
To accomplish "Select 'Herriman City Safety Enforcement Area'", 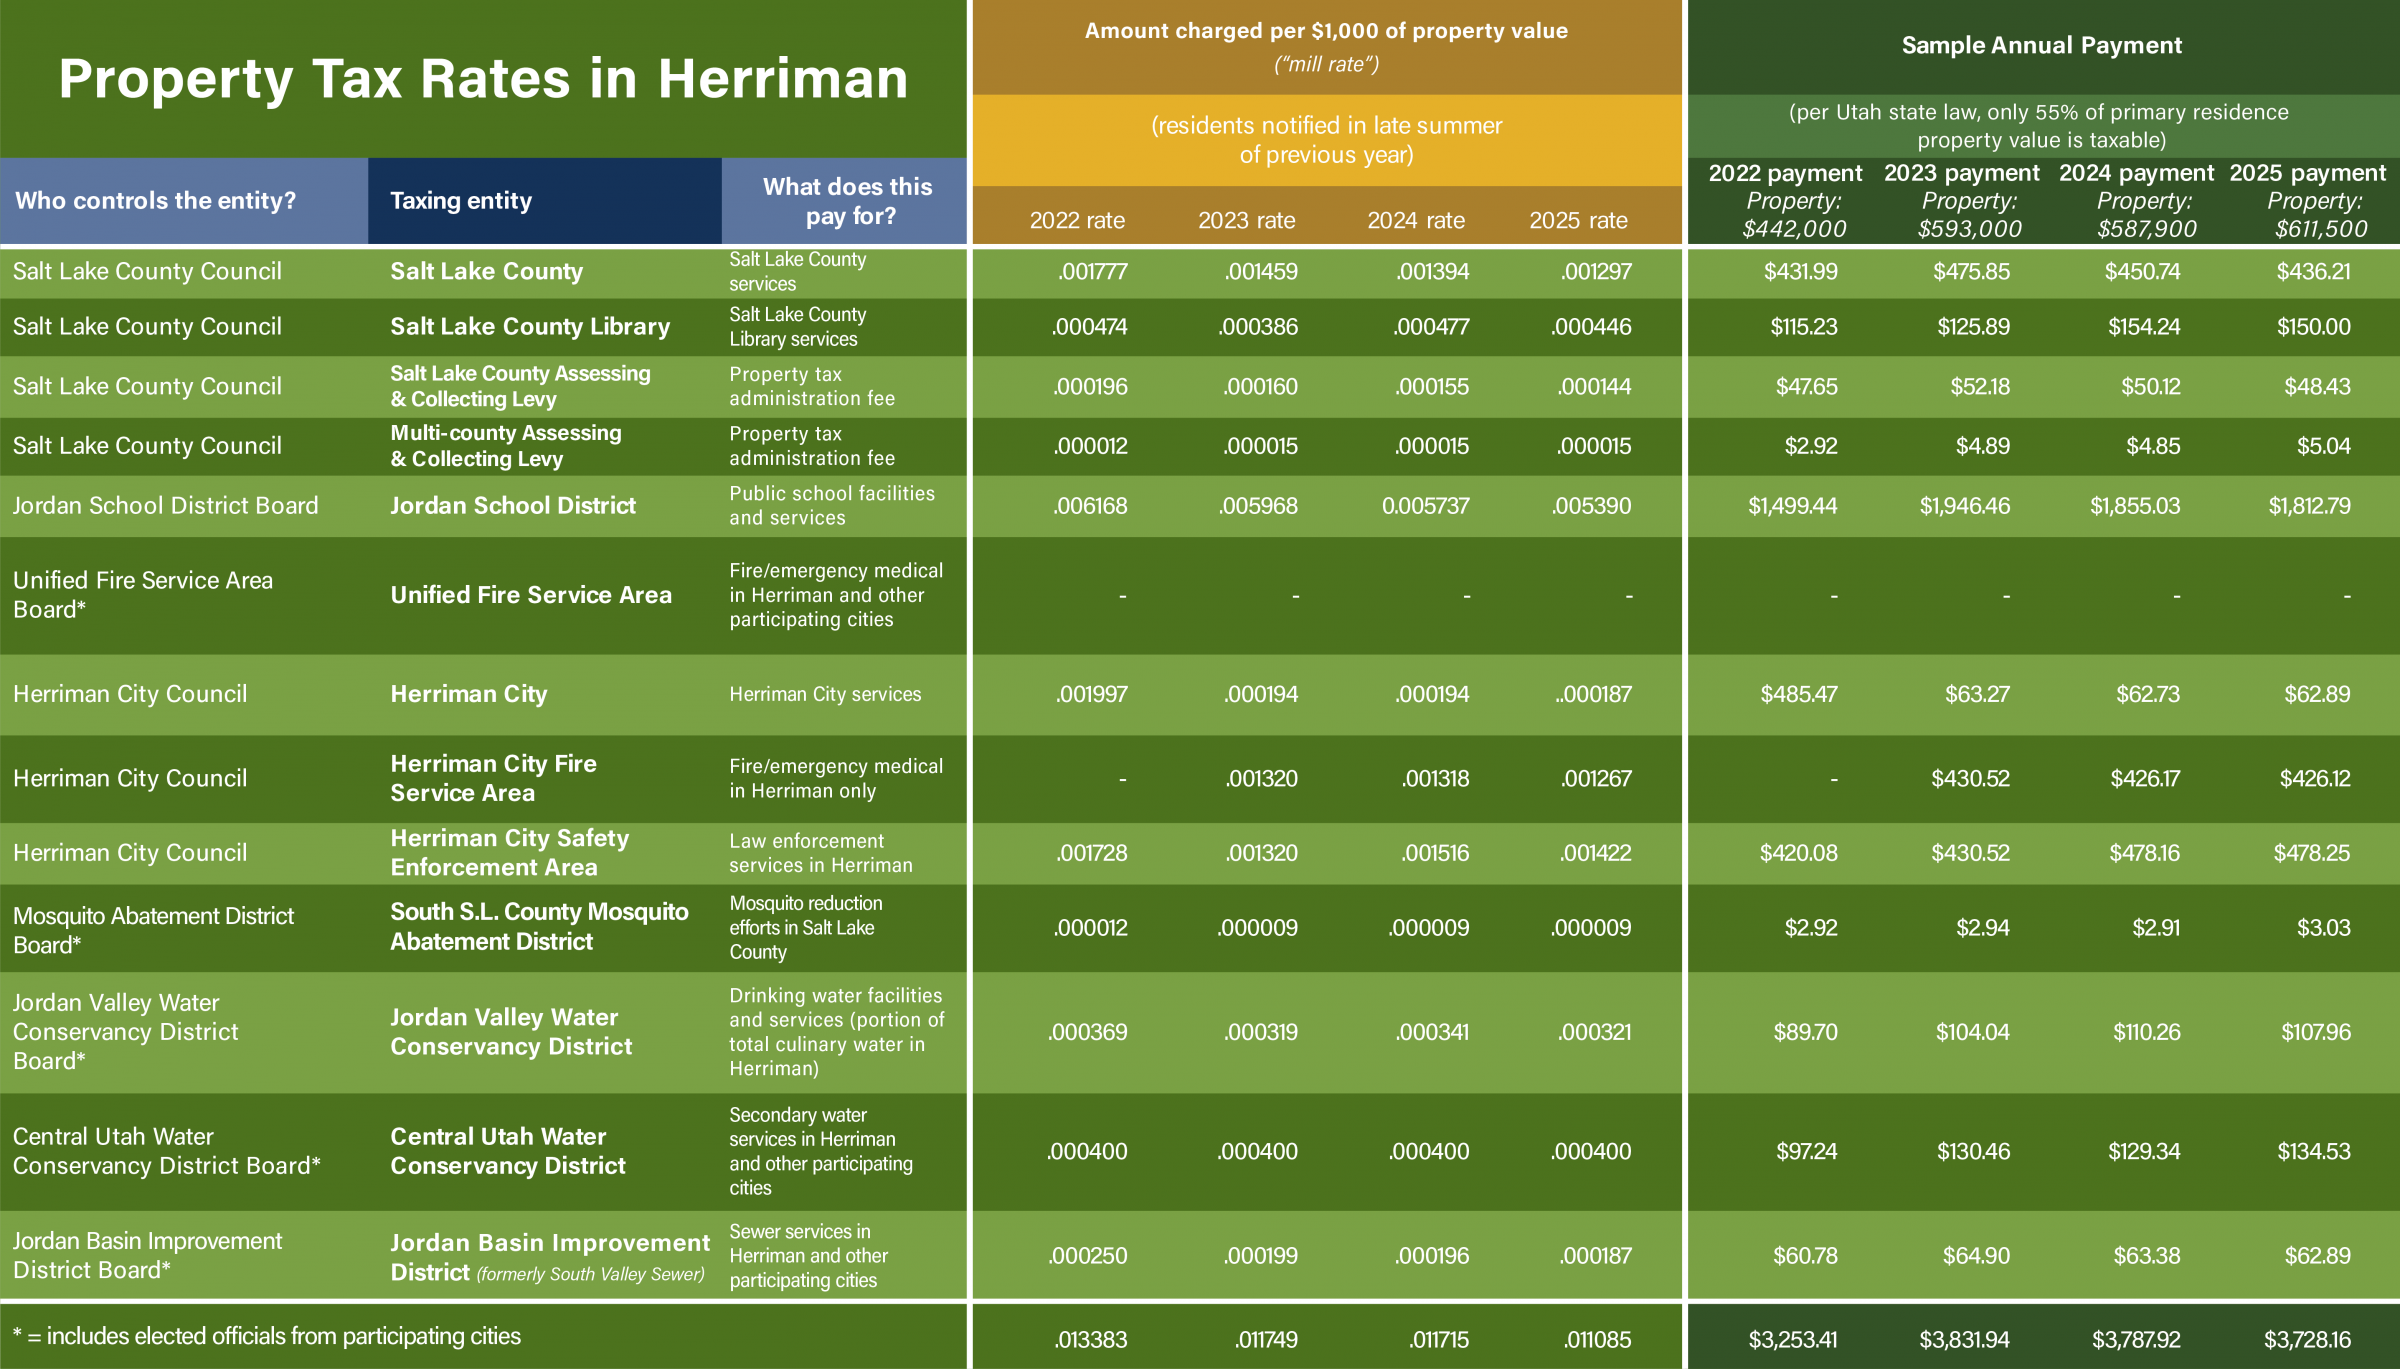I will [510, 852].
